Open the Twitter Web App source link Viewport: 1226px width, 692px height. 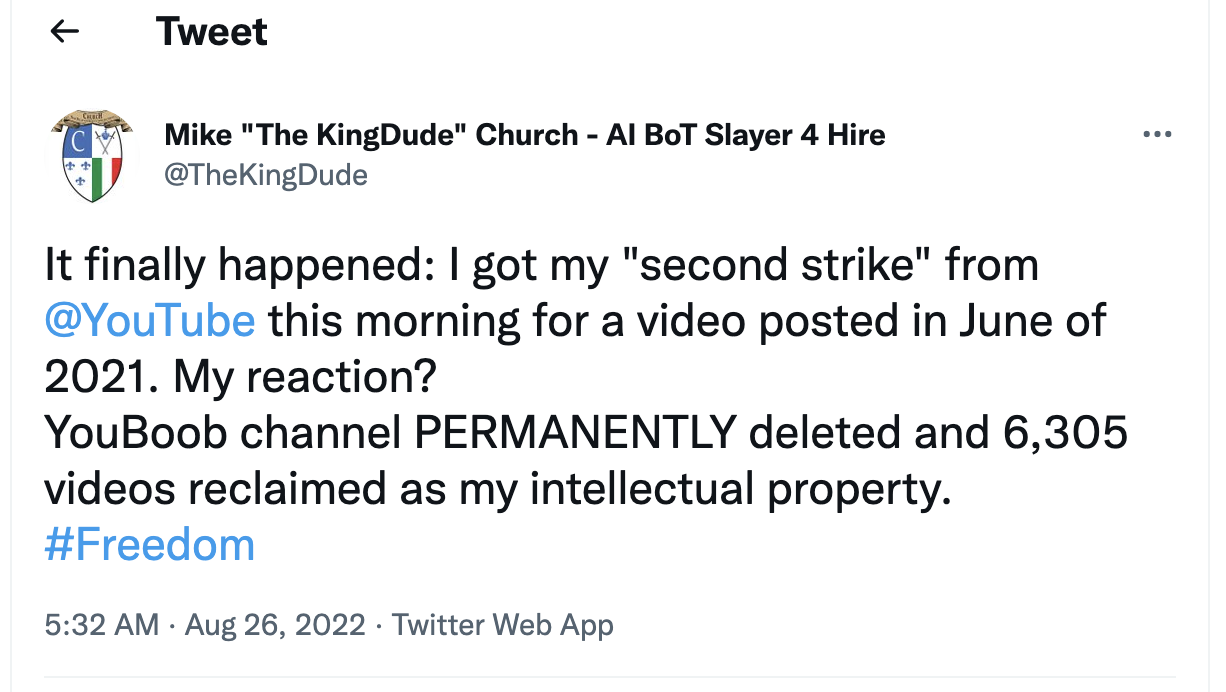point(503,626)
